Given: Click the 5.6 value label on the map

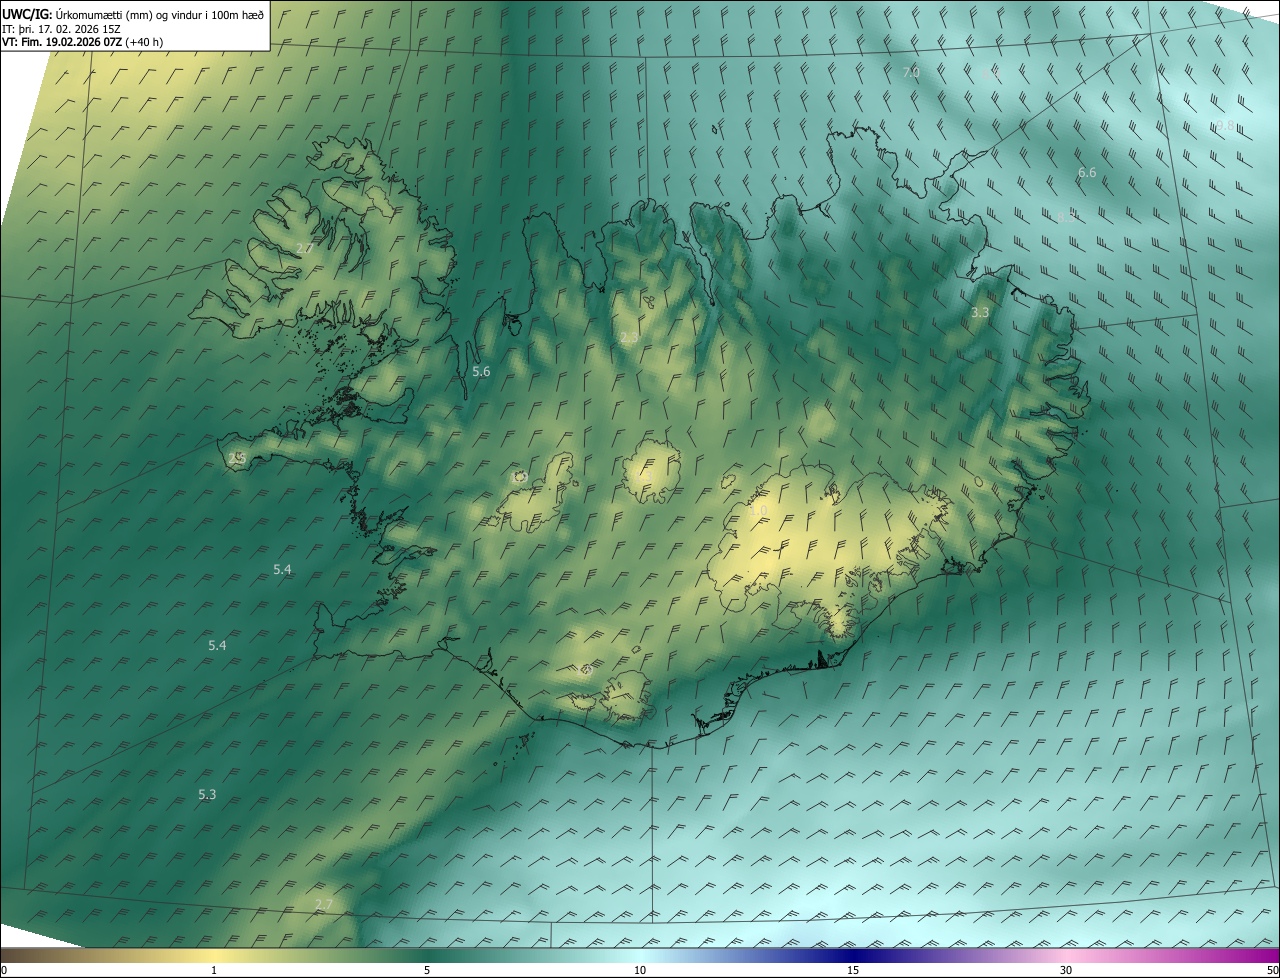Looking at the screenshot, I should [481, 372].
